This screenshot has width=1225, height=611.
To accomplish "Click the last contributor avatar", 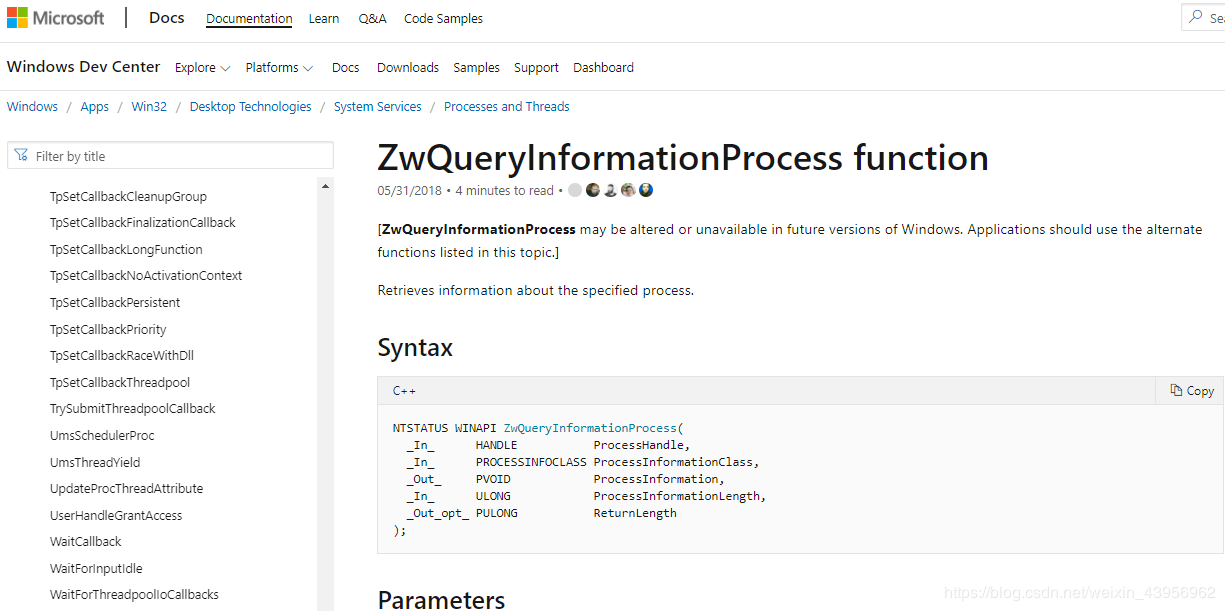I will (x=646, y=190).
